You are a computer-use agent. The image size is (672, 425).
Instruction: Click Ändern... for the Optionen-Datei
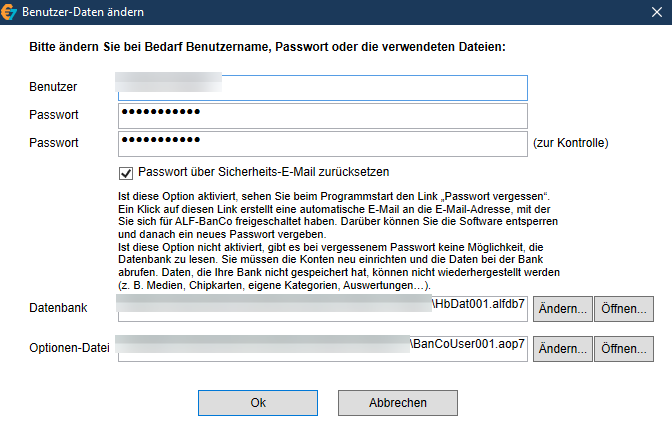pos(563,349)
